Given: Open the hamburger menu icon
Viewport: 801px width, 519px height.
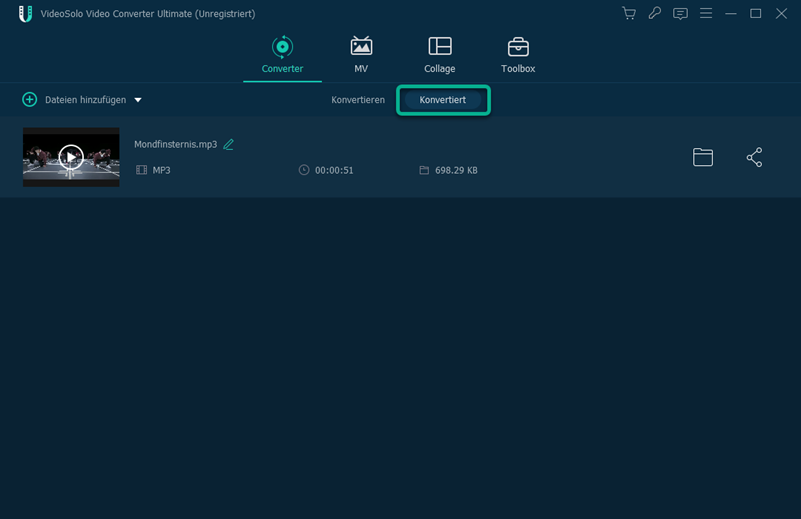Looking at the screenshot, I should pos(705,13).
